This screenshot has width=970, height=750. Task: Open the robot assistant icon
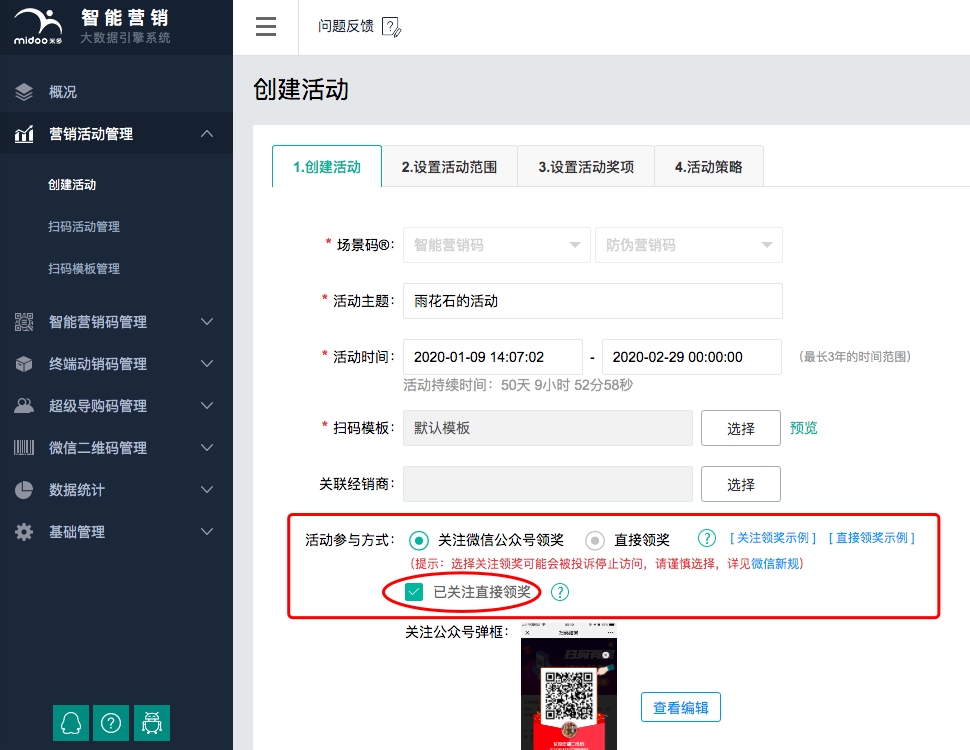[x=151, y=722]
